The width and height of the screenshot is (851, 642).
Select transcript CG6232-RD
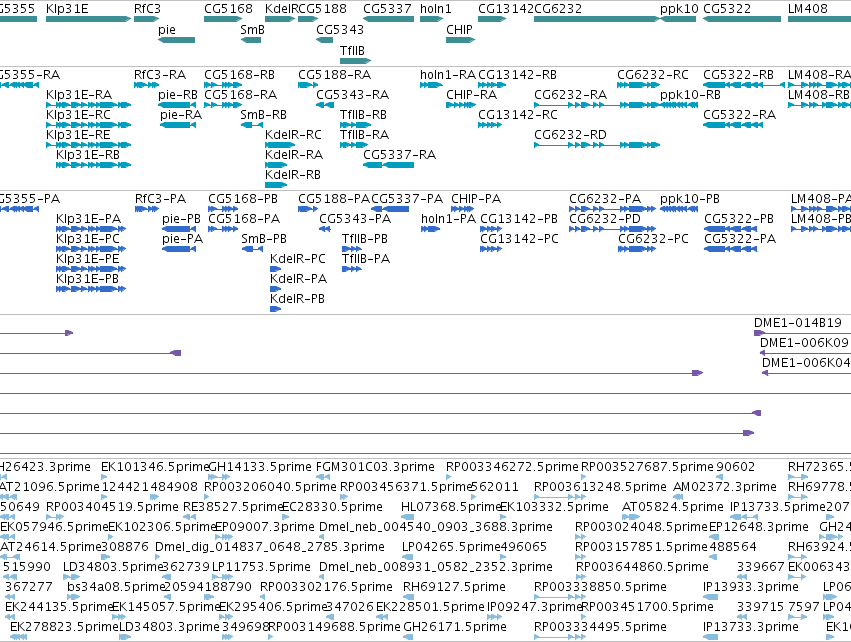tap(597, 145)
